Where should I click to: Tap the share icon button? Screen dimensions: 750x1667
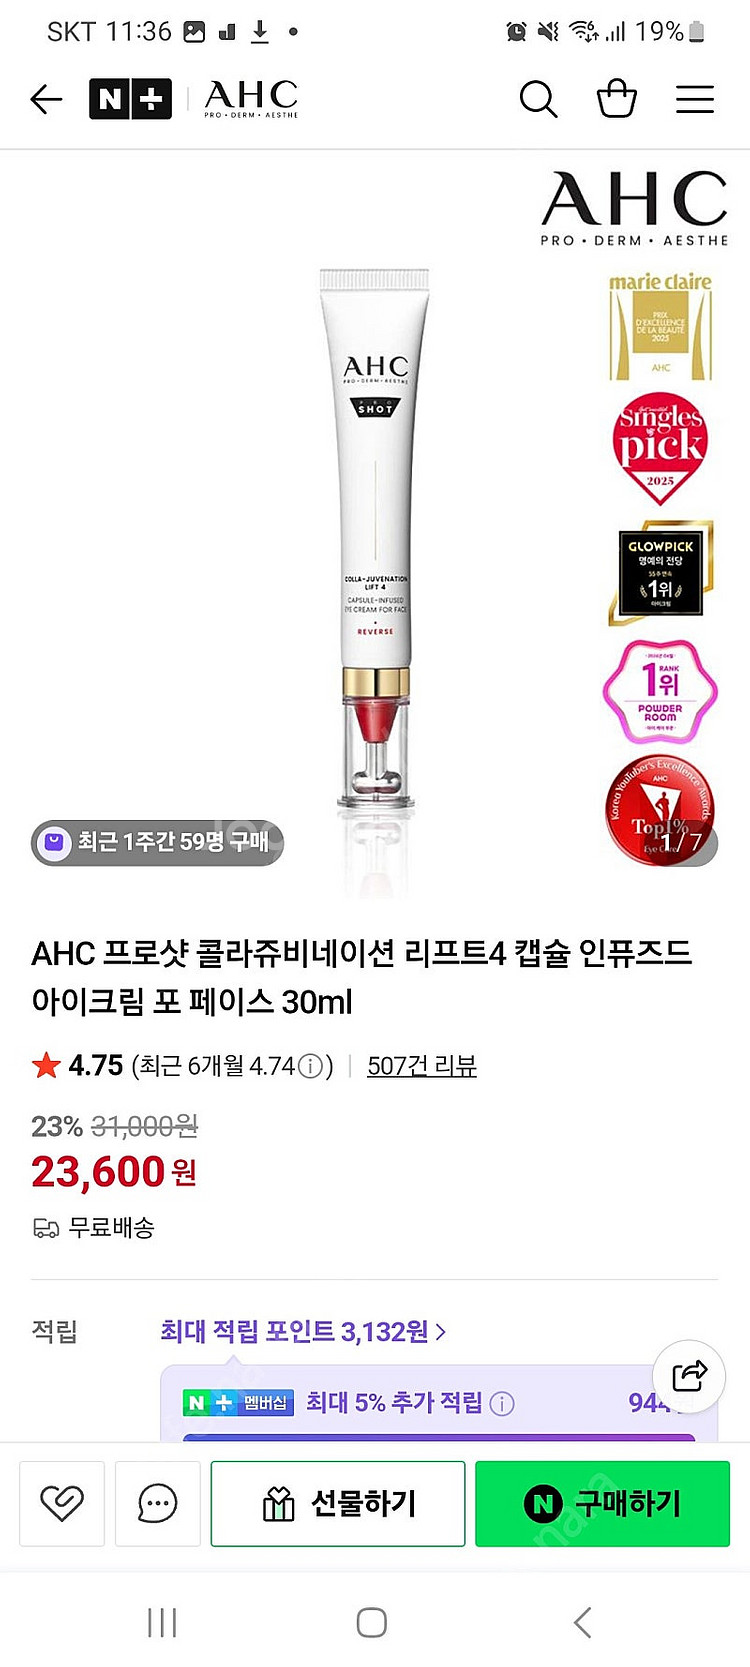[x=689, y=1376]
